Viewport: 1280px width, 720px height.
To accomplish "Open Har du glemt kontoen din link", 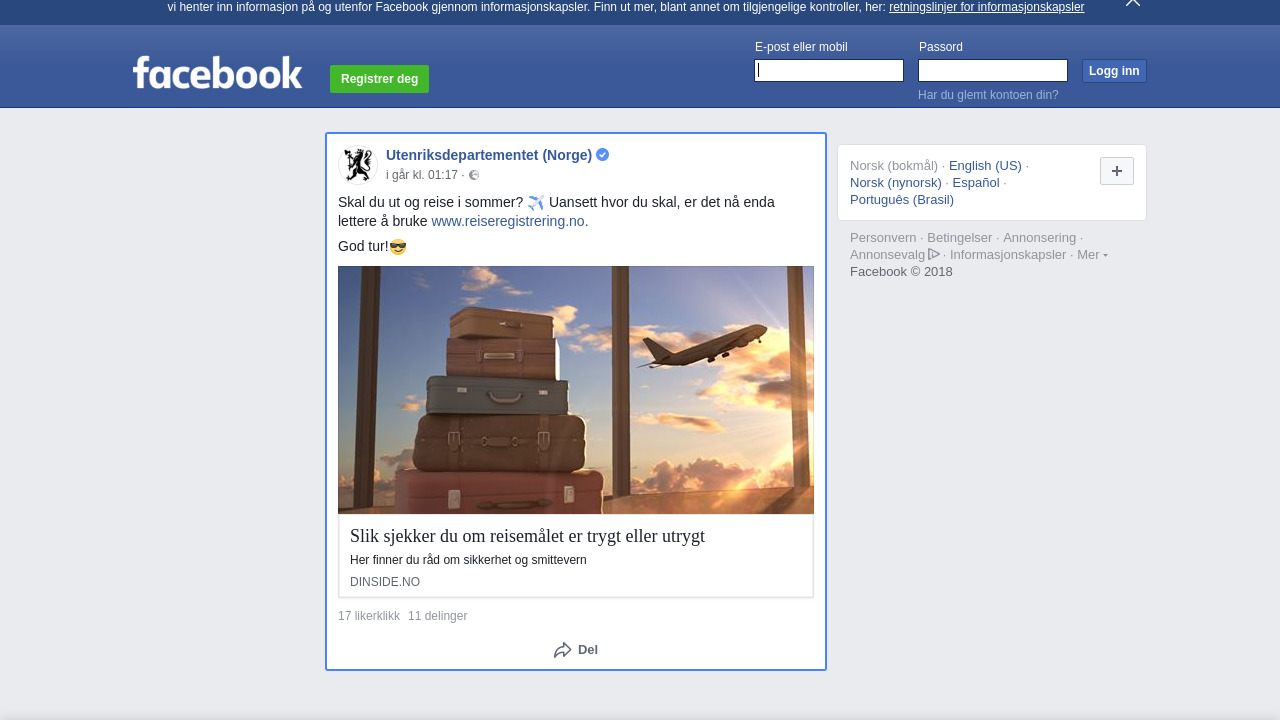I will (988, 95).
